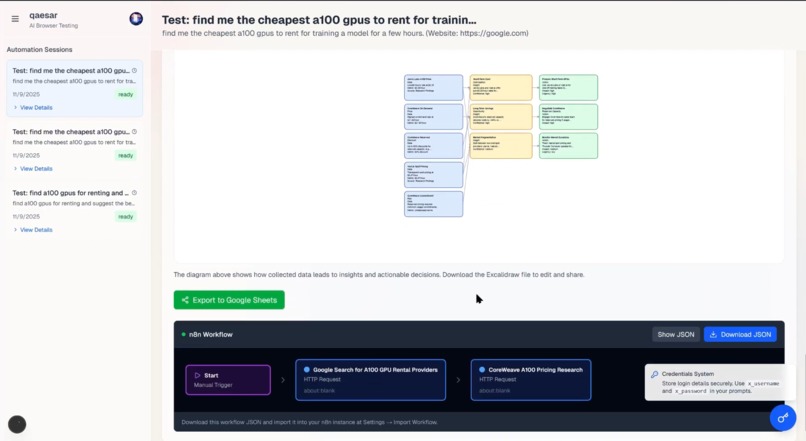The width and height of the screenshot is (806, 441).
Task: Click the 11/9/2025 date on the highlighted session
Action: point(26,95)
